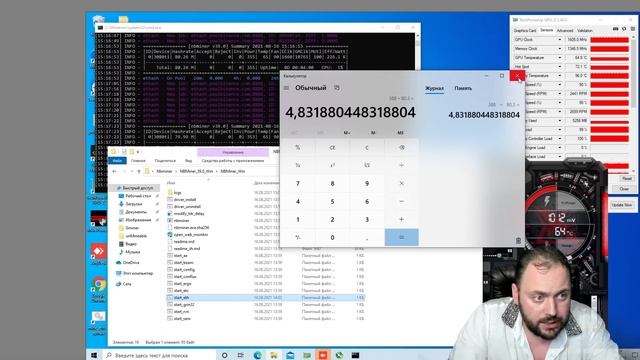Open the Главная ribbon tab in Explorer
640x360 pixels.
pos(138,161)
